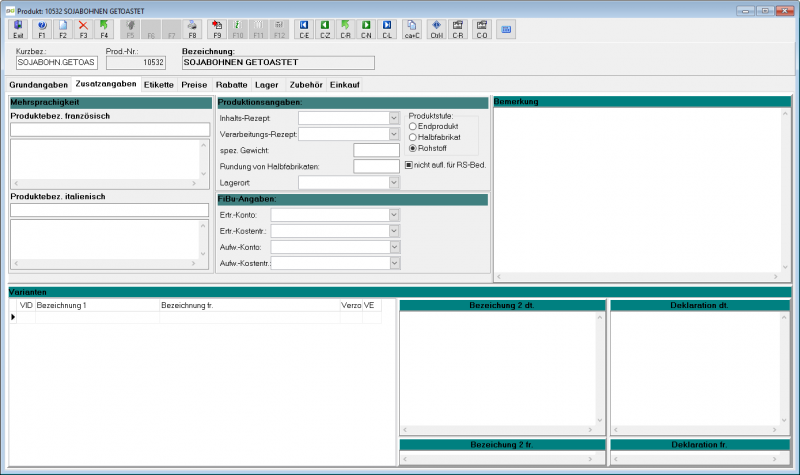Go to previous record with C-Z icon
This screenshot has width=800, height=475.
[x=325, y=29]
